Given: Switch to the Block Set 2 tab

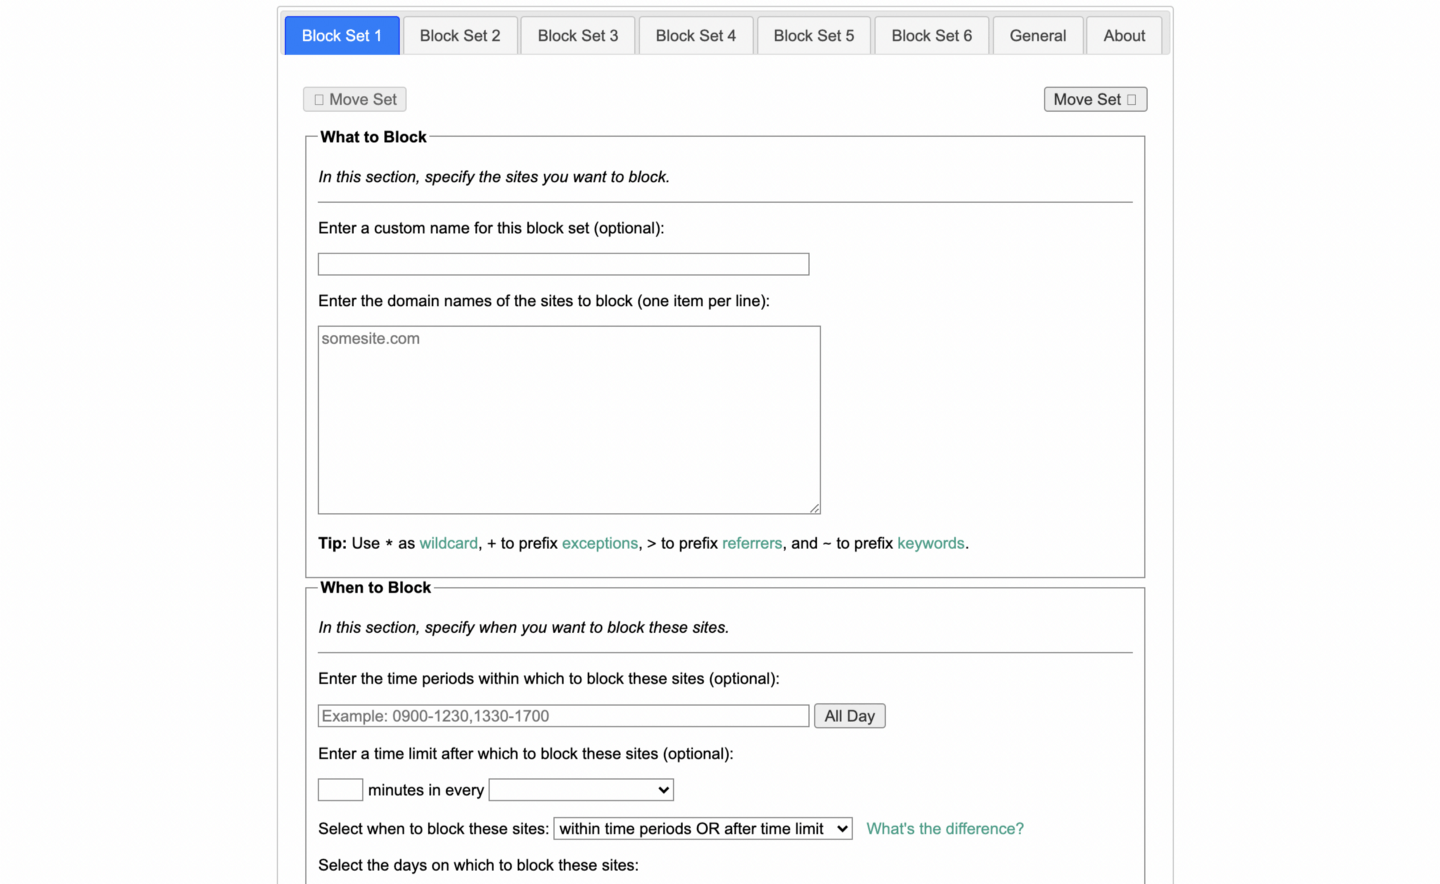Looking at the screenshot, I should [460, 36].
